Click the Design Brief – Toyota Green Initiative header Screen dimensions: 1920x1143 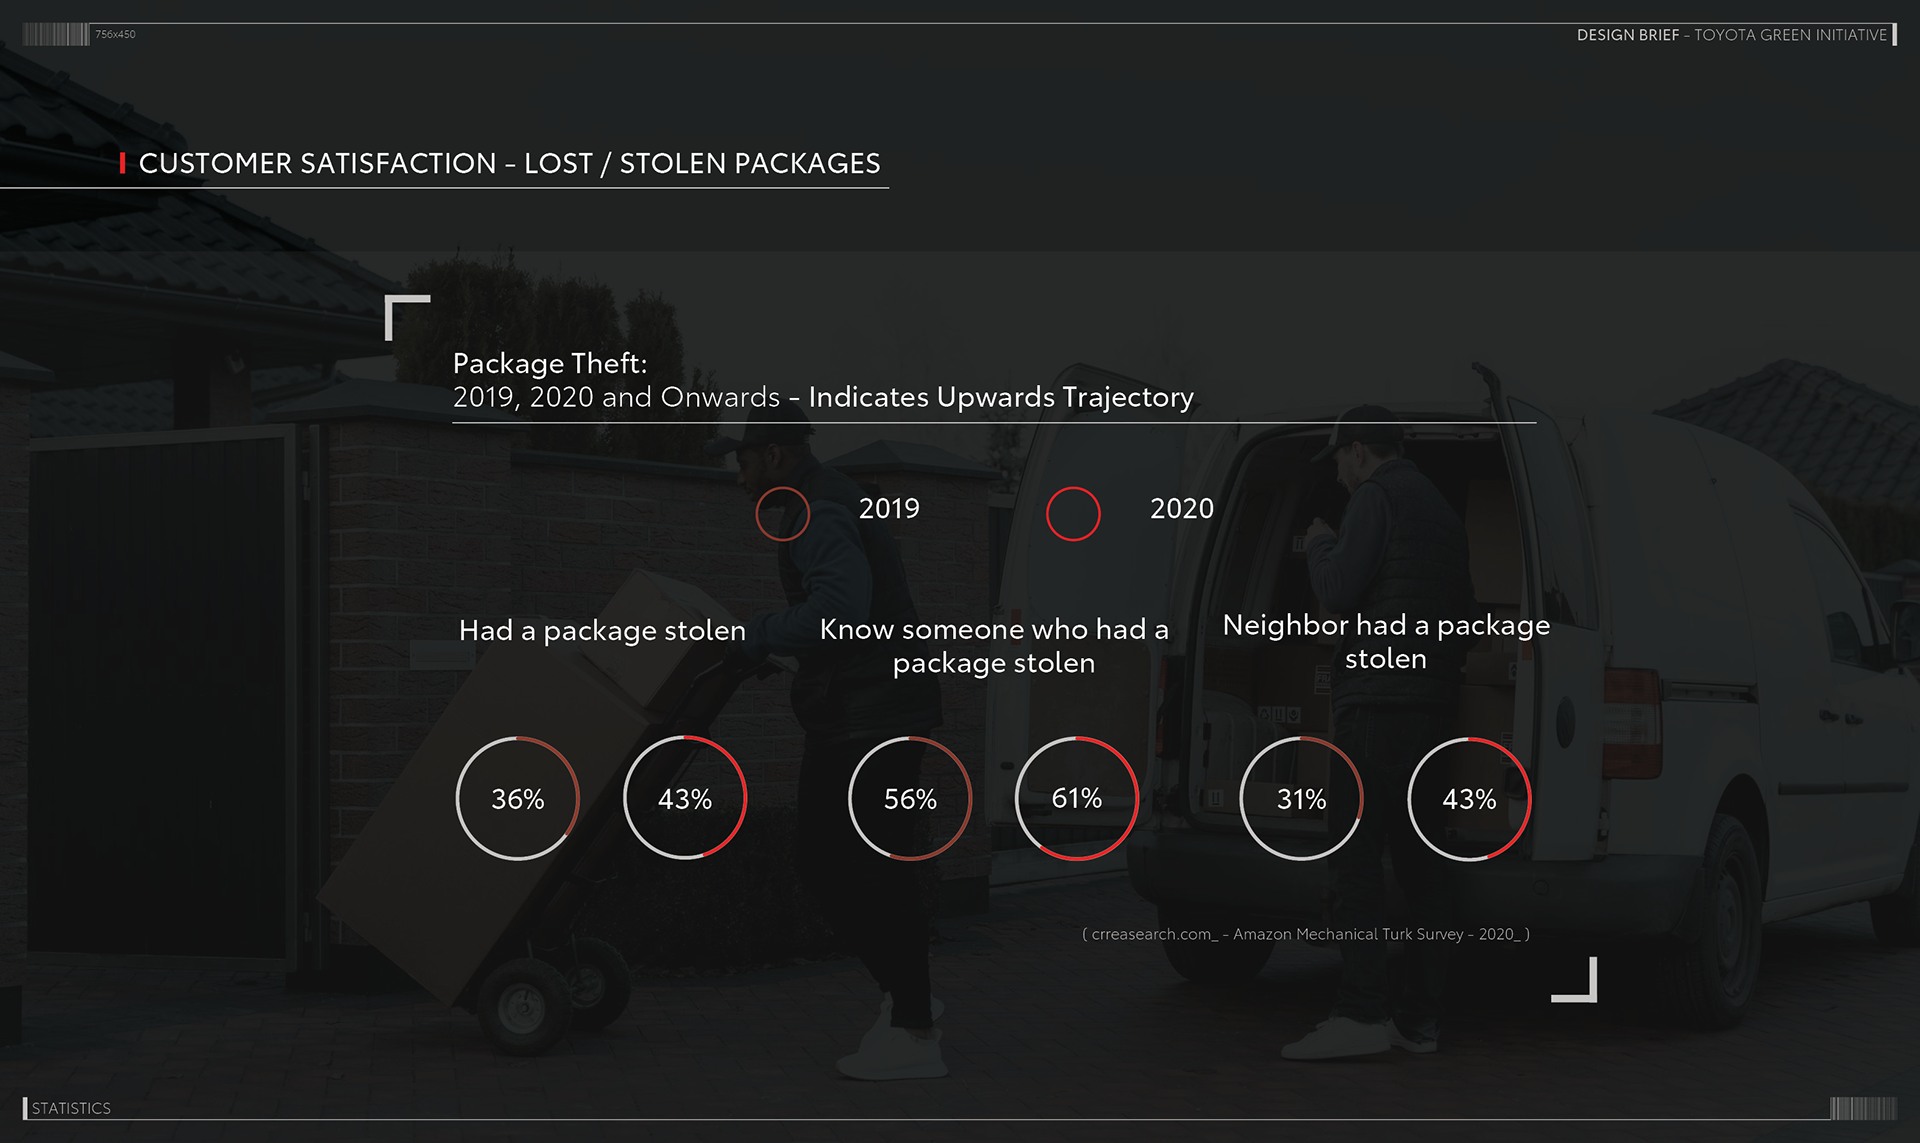[1731, 35]
